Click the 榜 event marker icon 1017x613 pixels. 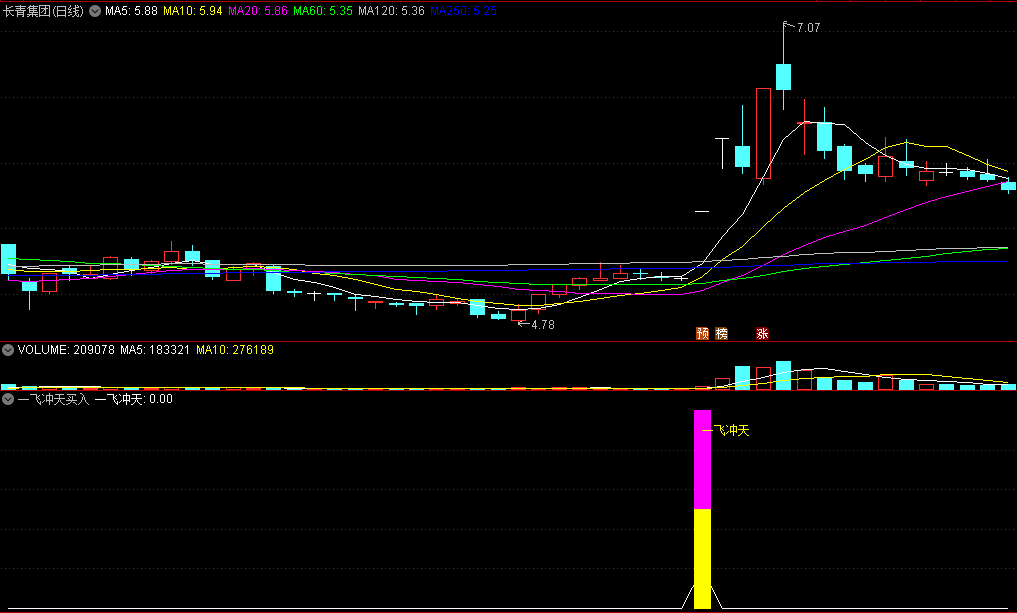click(x=721, y=333)
